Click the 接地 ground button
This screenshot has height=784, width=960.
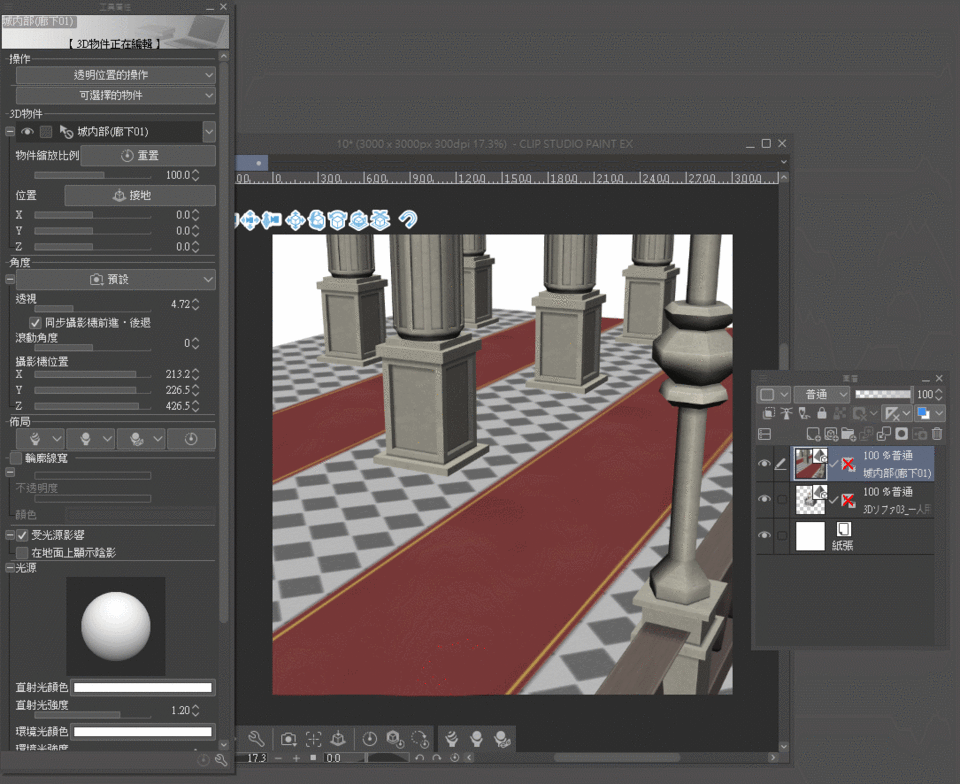(140, 196)
